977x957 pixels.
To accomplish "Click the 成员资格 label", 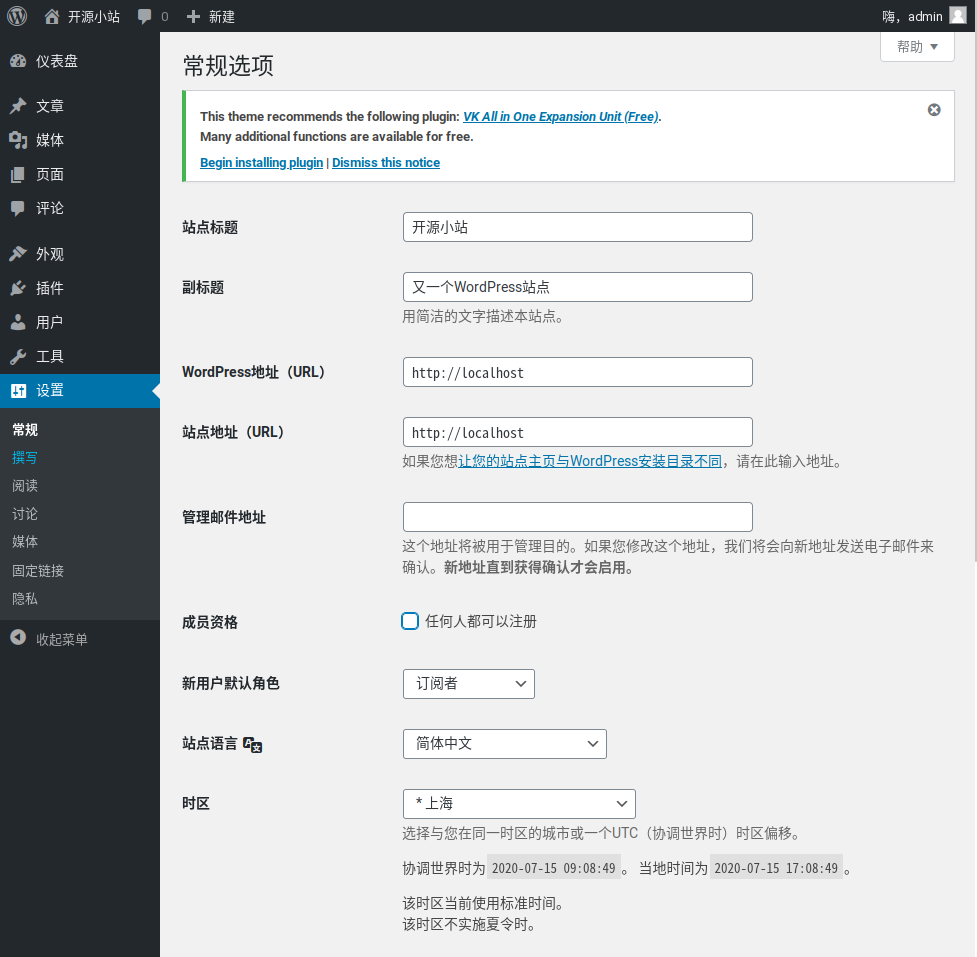I will pos(210,622).
